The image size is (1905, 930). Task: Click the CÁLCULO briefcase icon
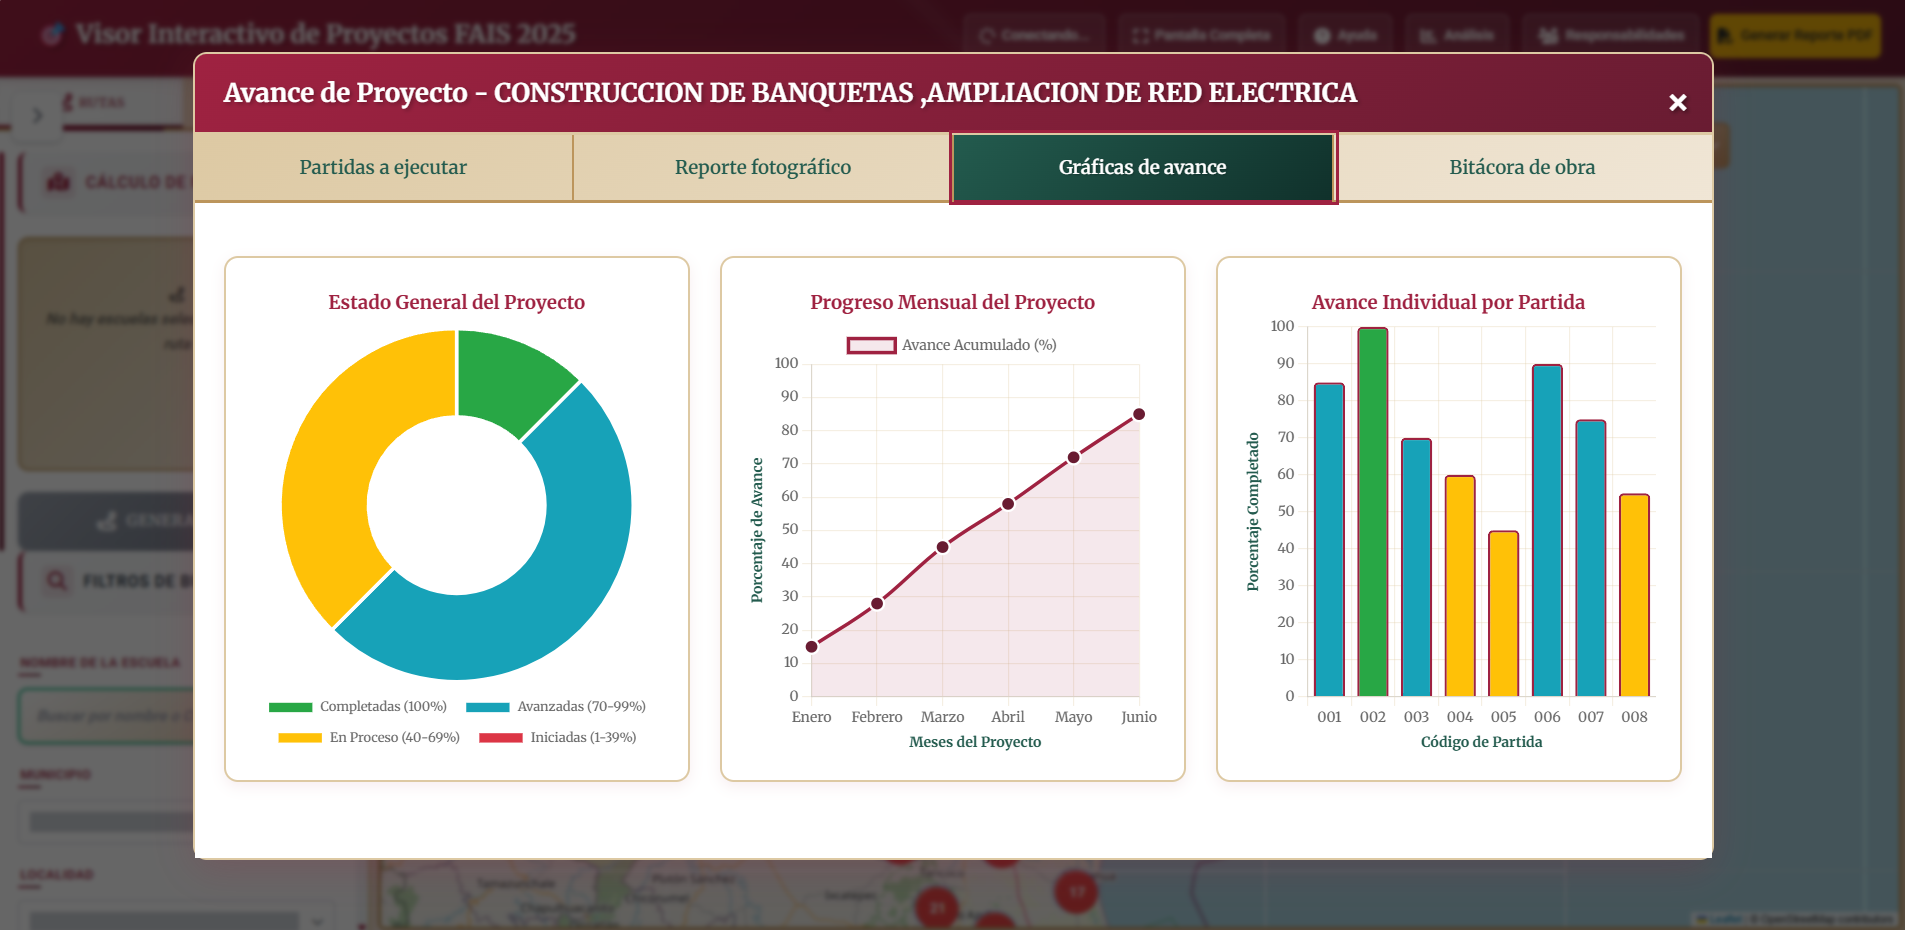(x=57, y=181)
